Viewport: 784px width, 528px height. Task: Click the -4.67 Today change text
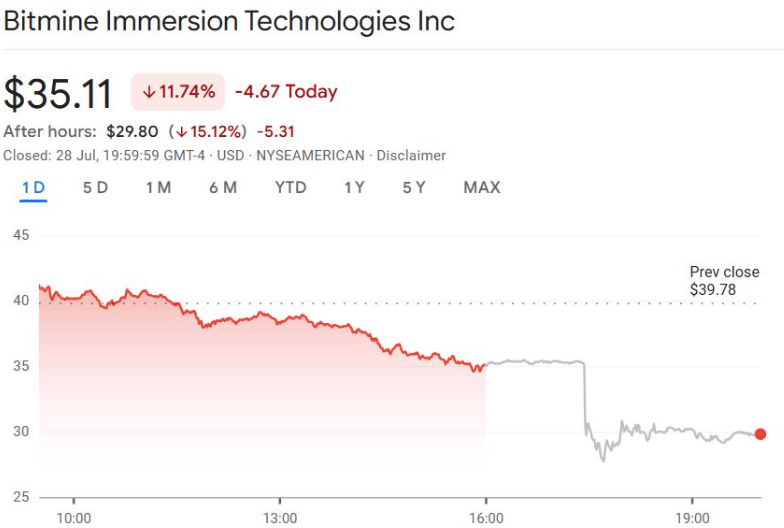[x=286, y=92]
